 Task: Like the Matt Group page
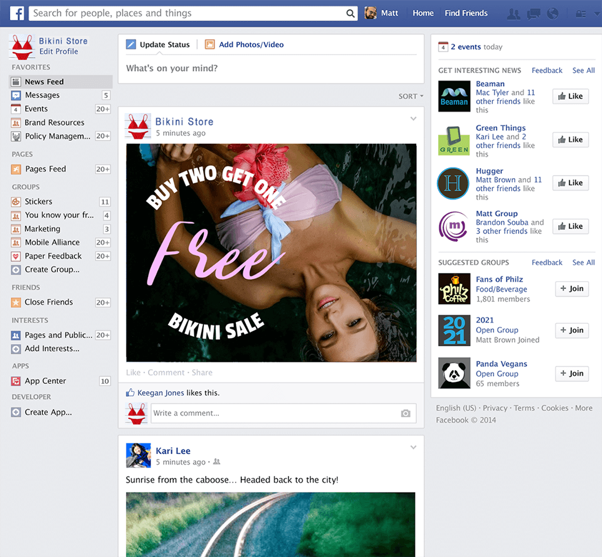tap(571, 226)
